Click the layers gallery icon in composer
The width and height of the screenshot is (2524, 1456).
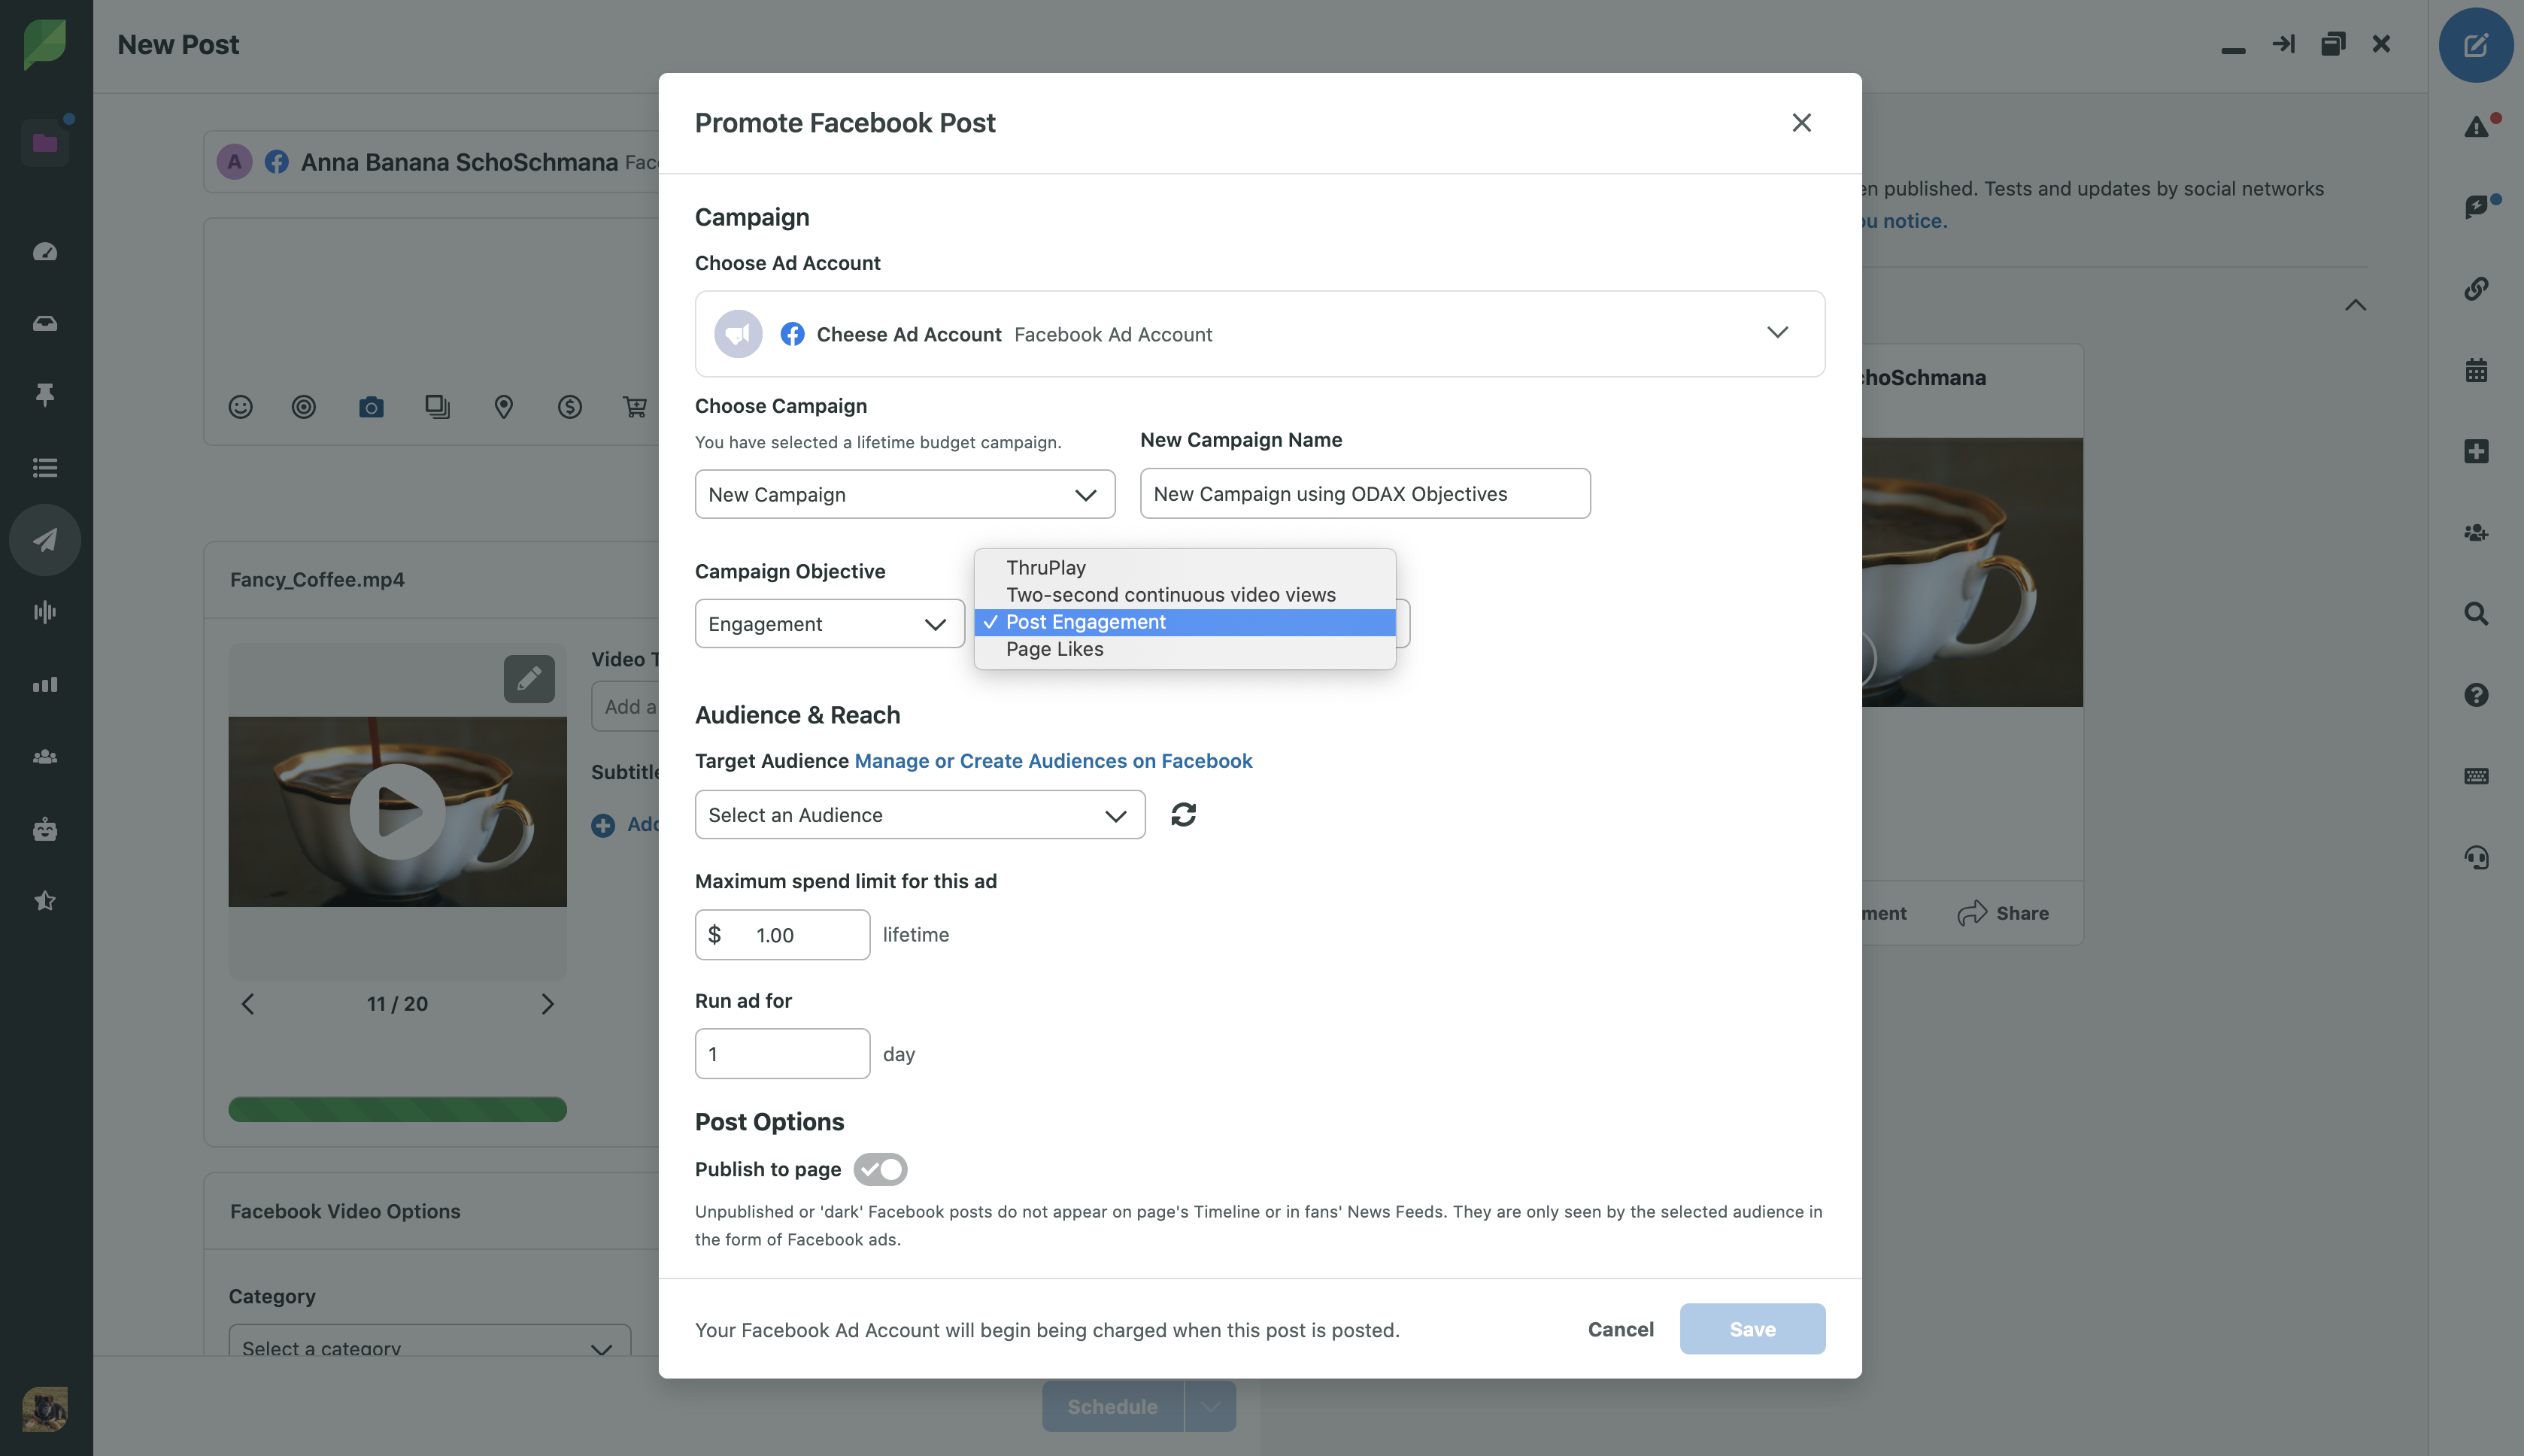(437, 407)
